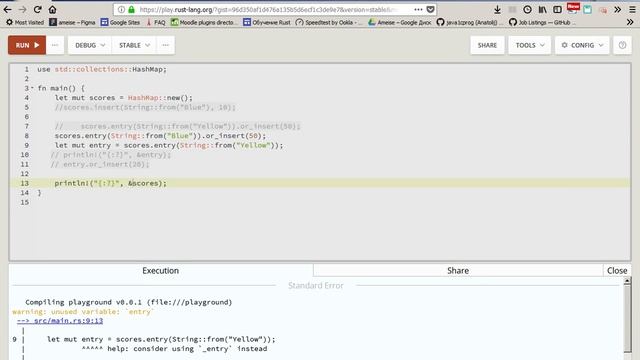Close the output panel
Viewport: 640px width, 360px height.
617,271
